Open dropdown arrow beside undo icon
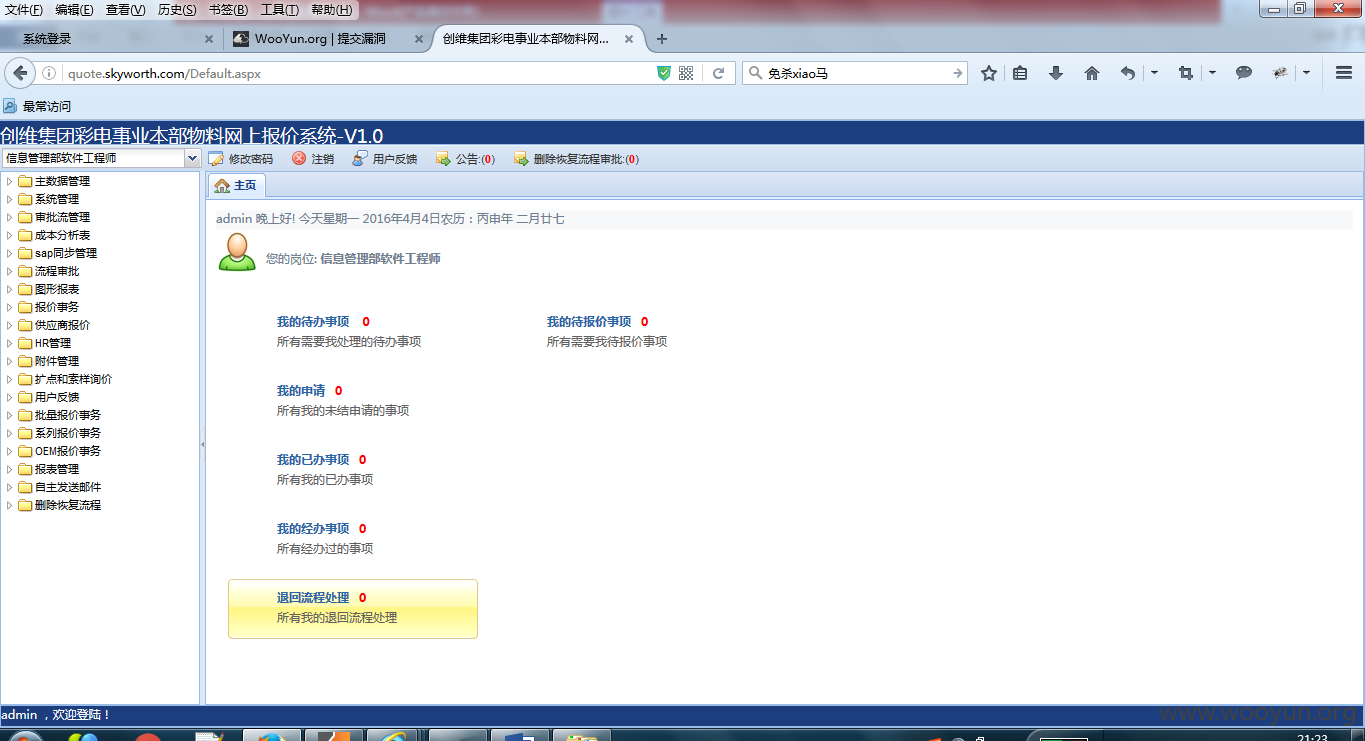1365x741 pixels. pos(1154,73)
